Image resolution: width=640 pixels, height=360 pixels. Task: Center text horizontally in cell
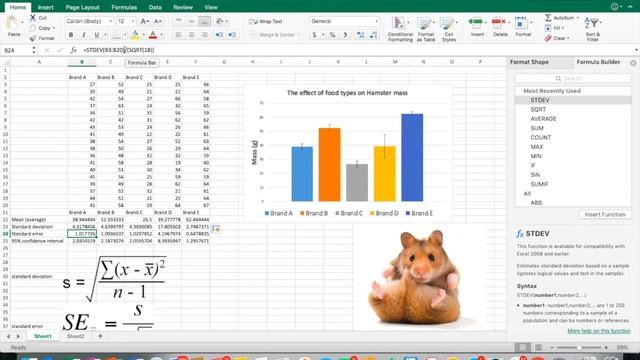tap(191, 35)
